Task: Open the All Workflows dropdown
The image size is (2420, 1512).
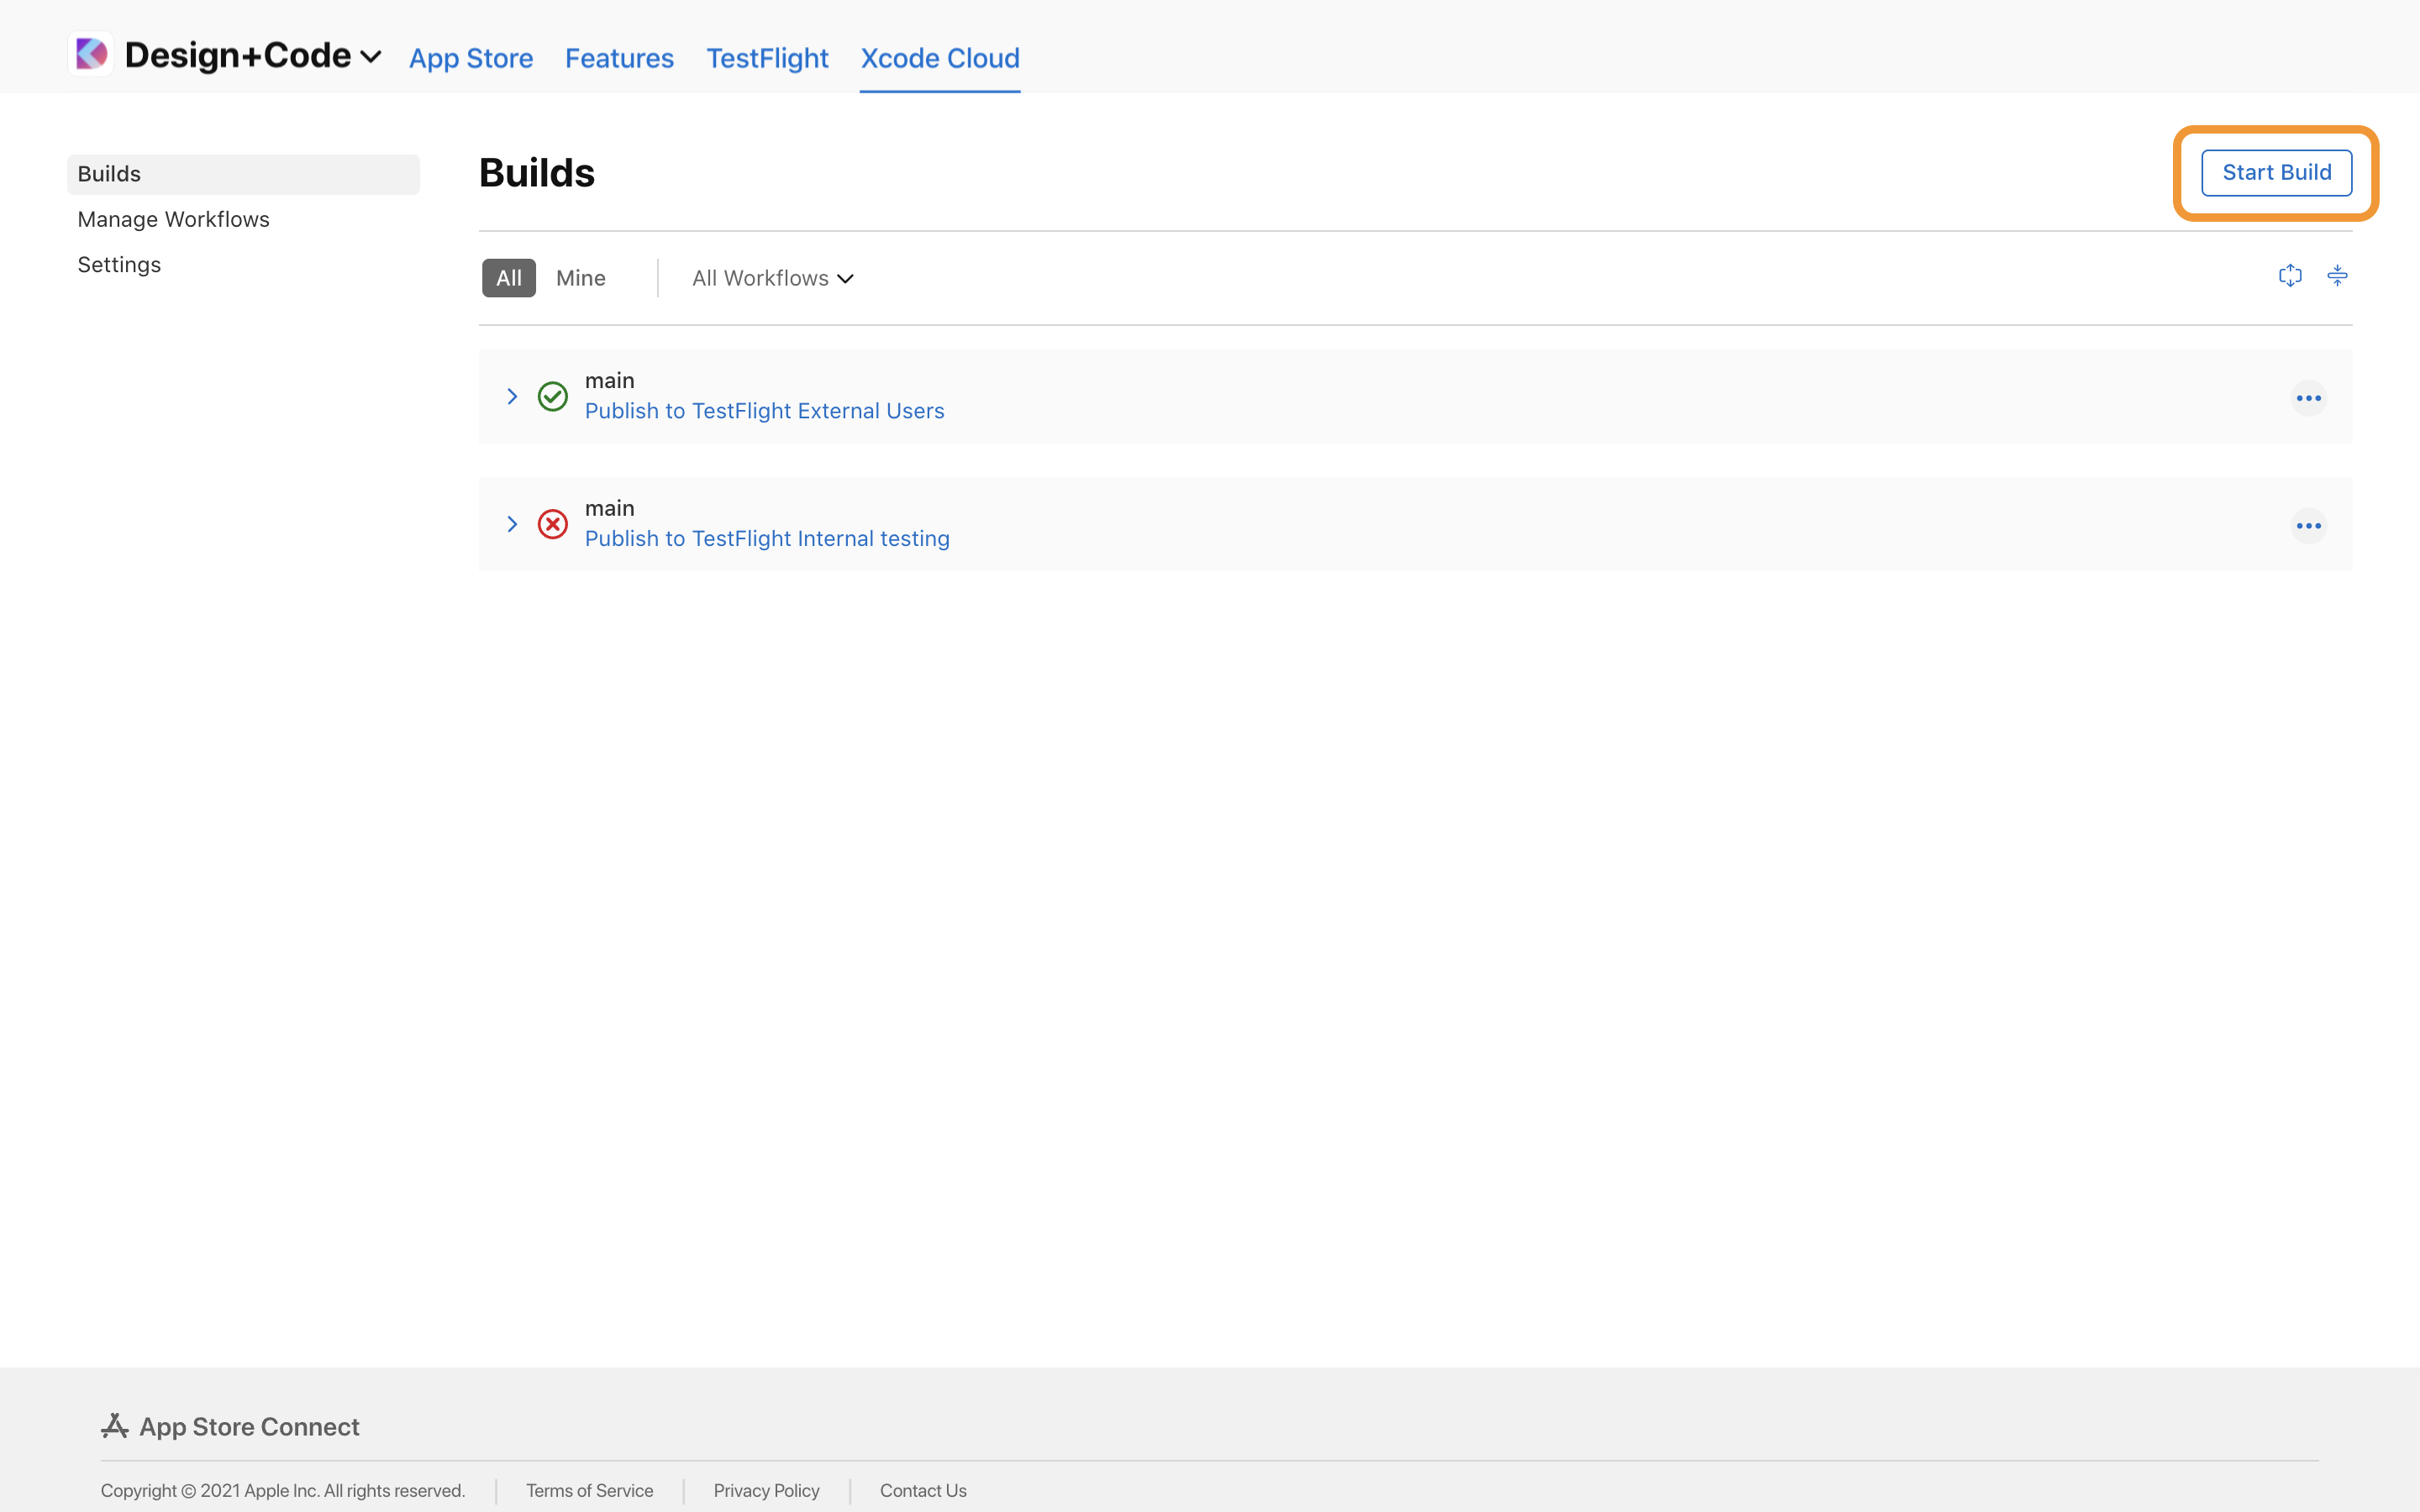Action: click(771, 277)
